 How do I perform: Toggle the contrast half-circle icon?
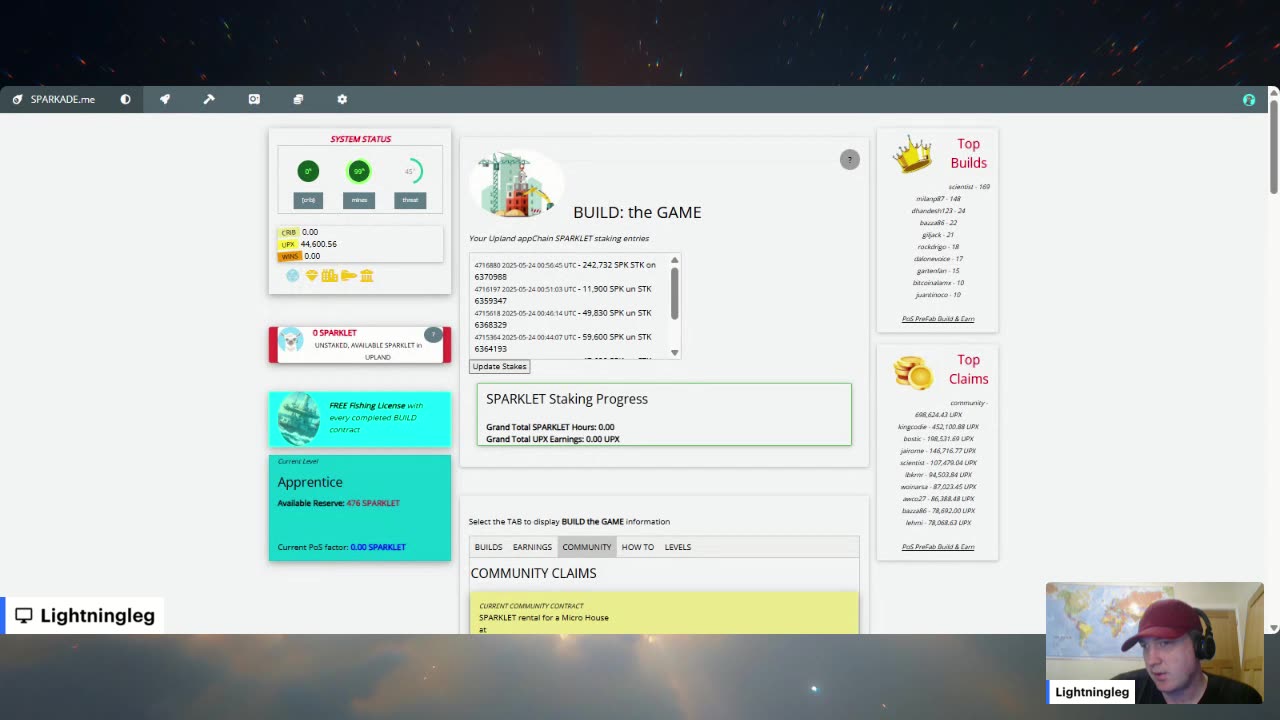point(125,99)
